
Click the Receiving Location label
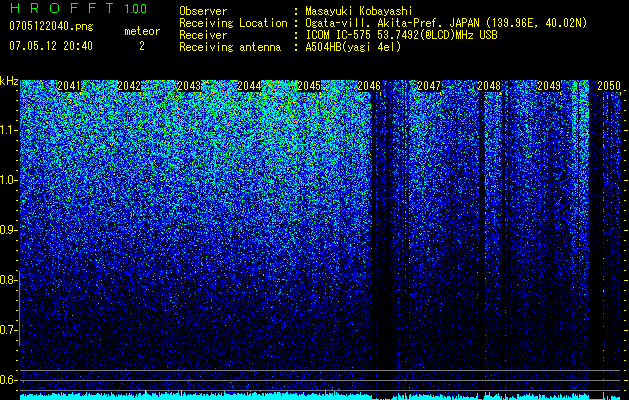pyautogui.click(x=233, y=23)
